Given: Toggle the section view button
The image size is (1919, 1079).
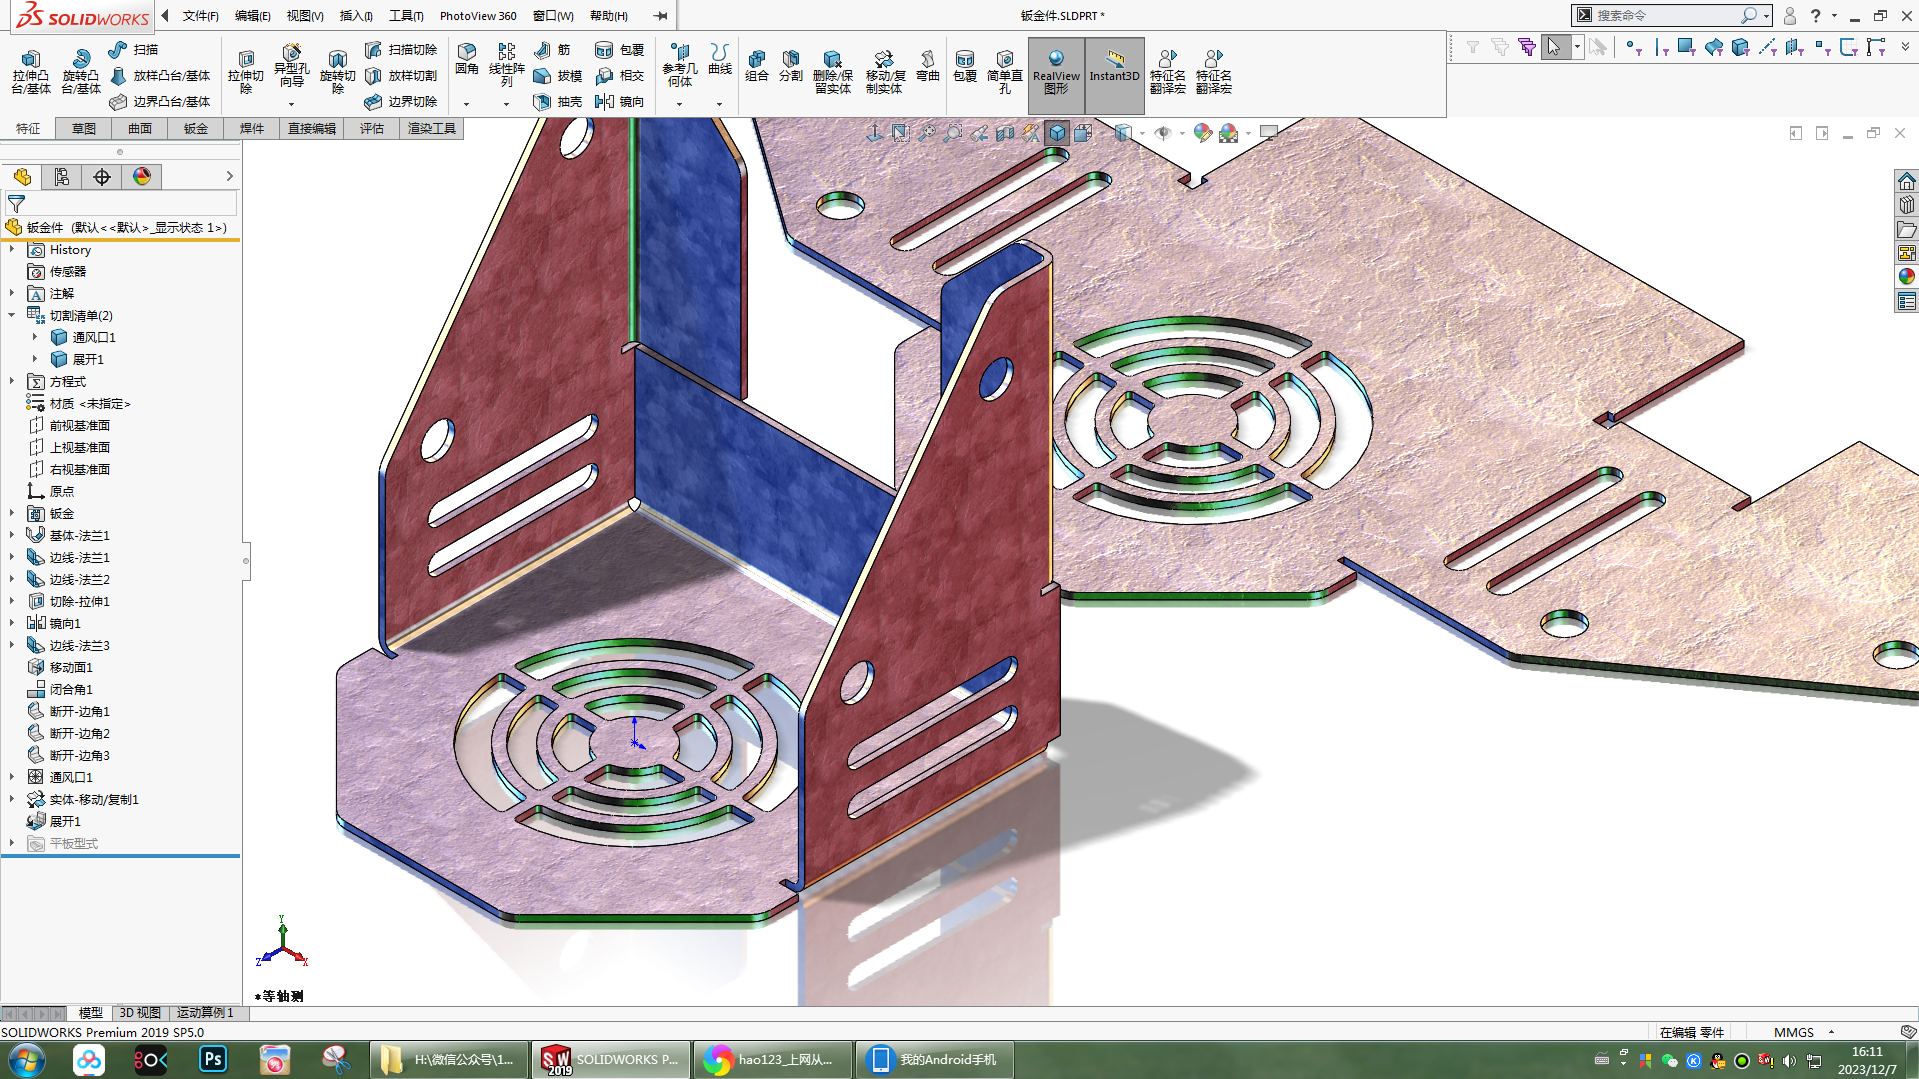Looking at the screenshot, I should tap(1005, 132).
